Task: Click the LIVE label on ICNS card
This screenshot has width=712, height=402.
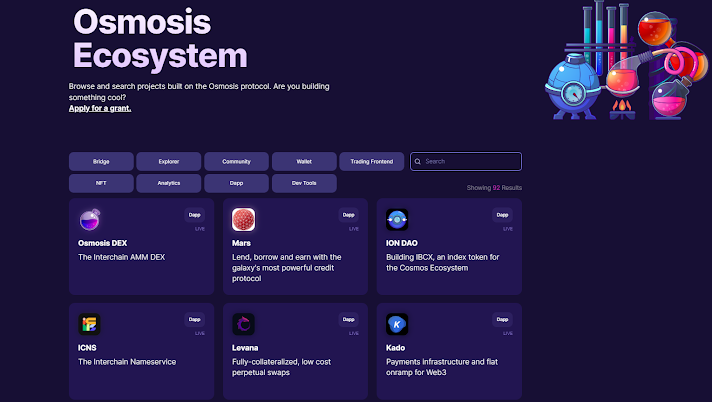Action: (x=200, y=333)
